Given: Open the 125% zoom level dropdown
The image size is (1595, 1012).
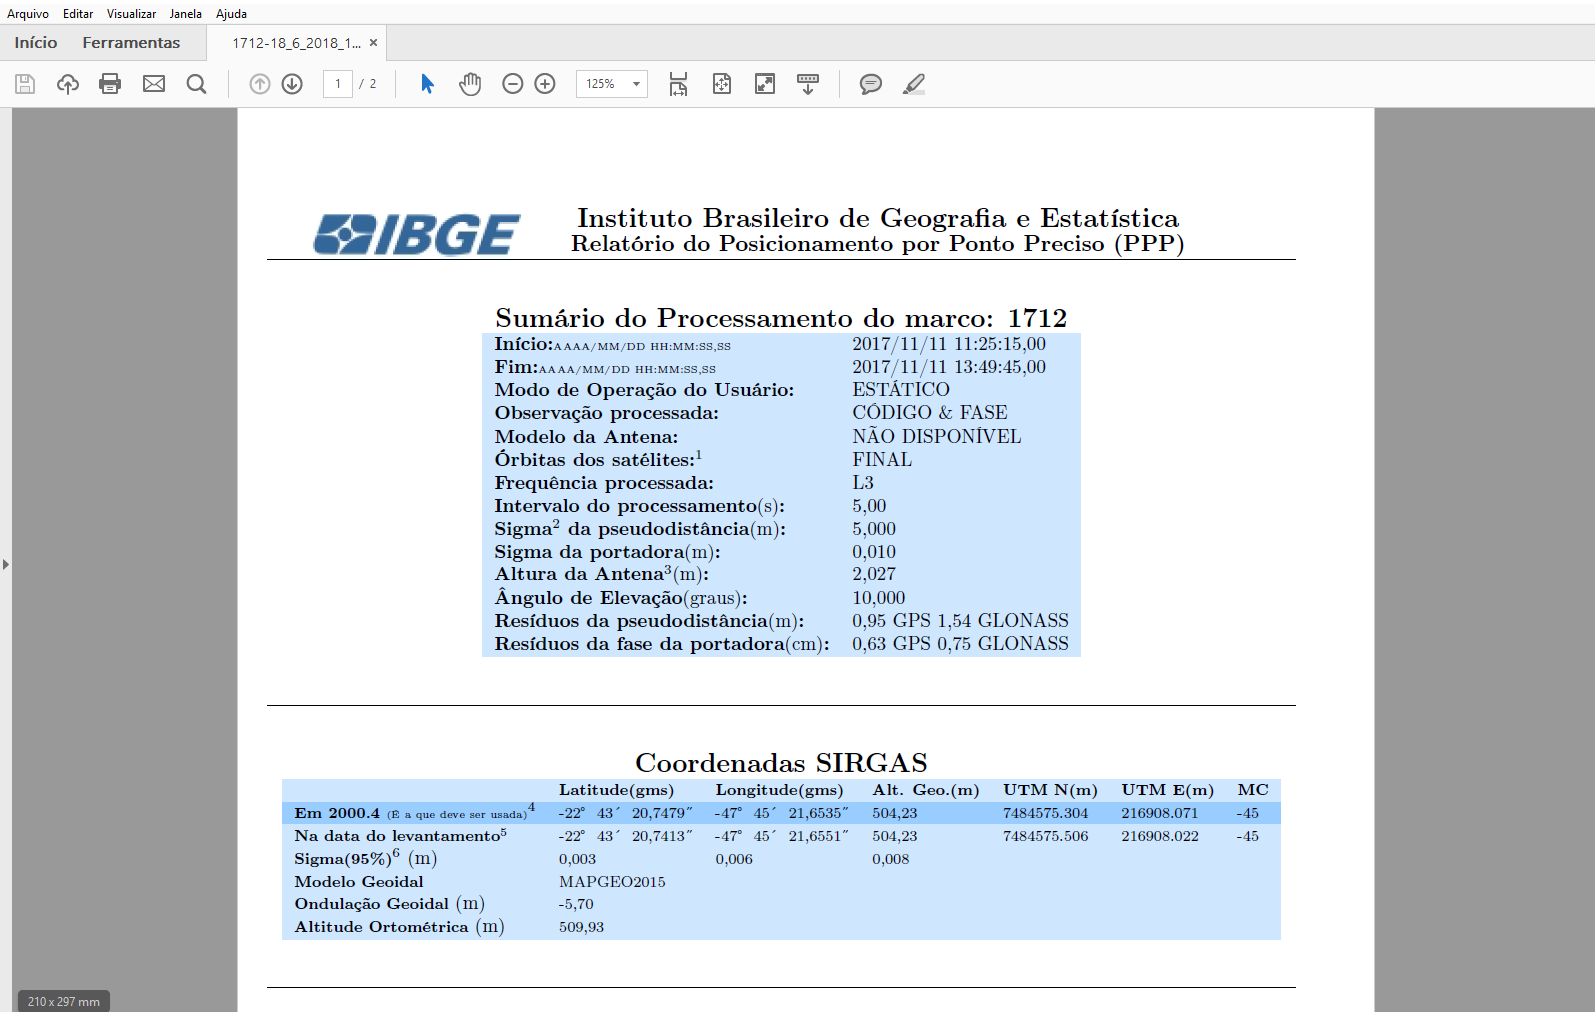Looking at the screenshot, I should click(x=635, y=84).
